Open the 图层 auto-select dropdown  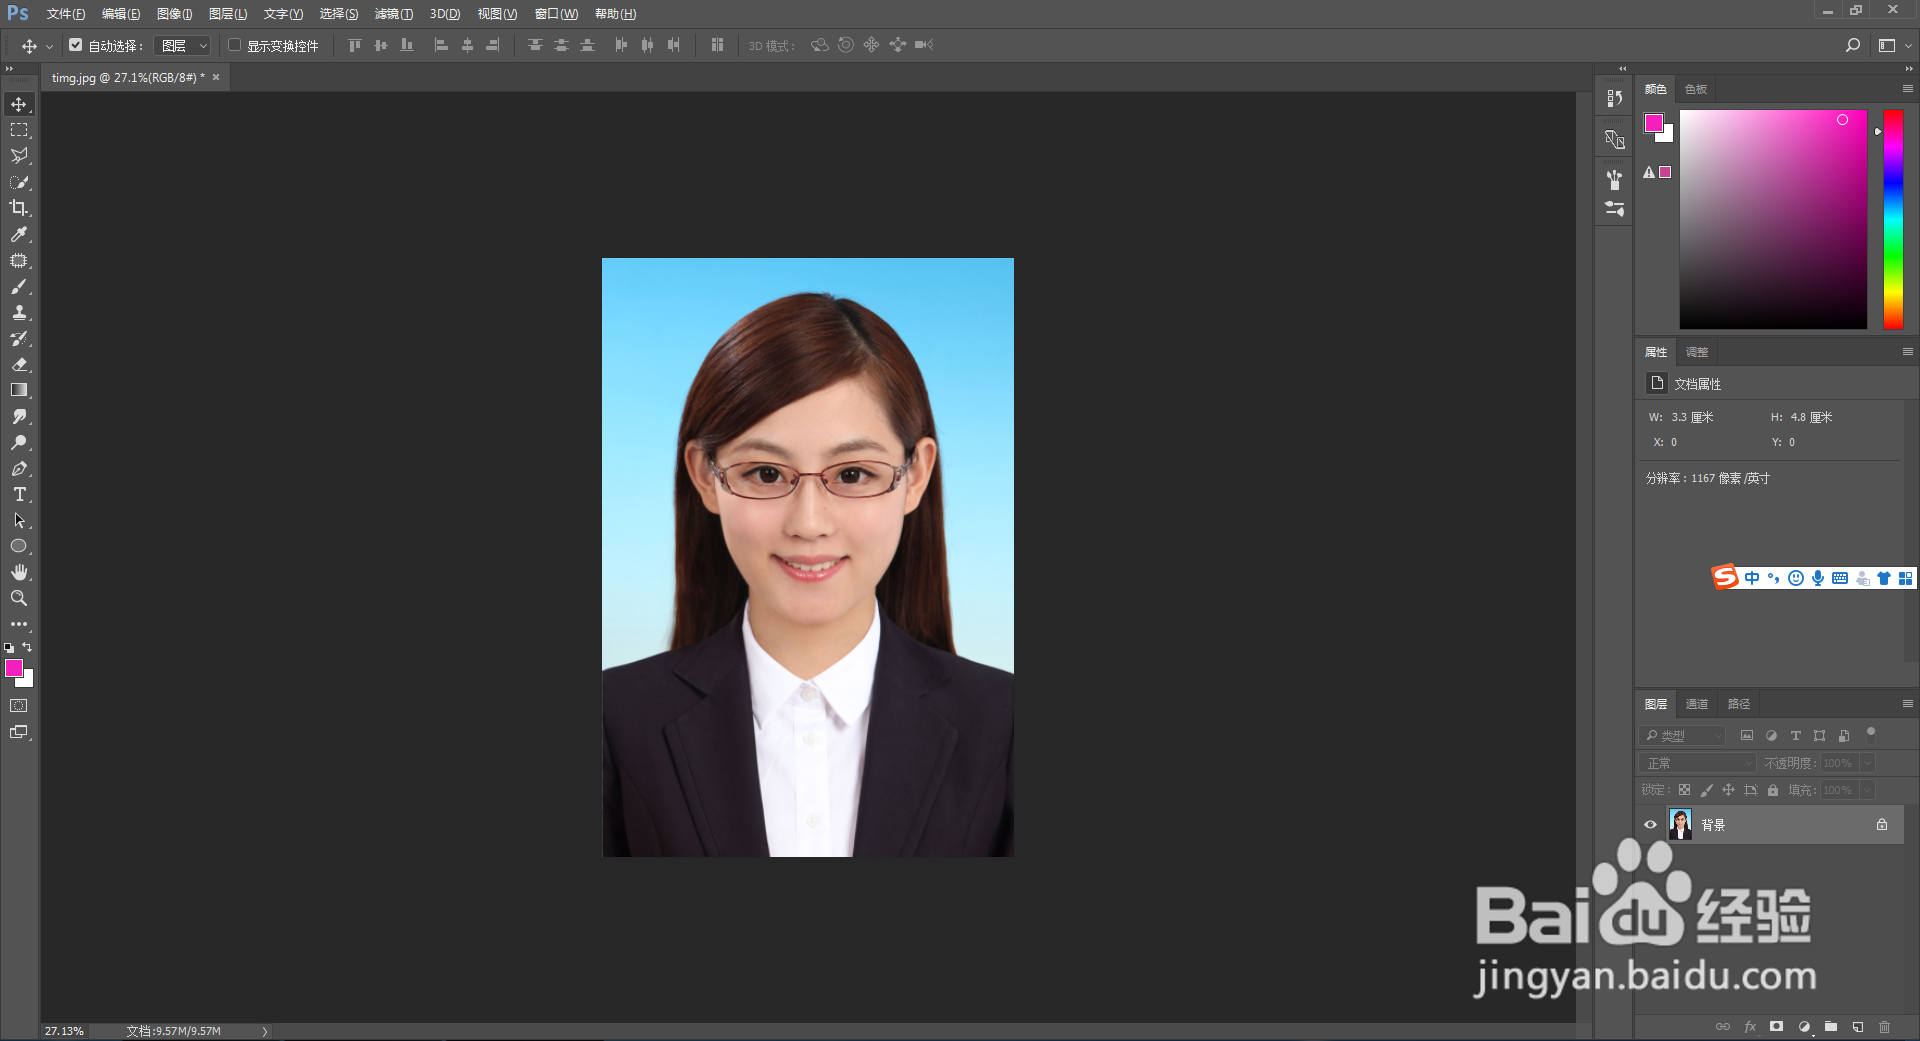(x=182, y=45)
